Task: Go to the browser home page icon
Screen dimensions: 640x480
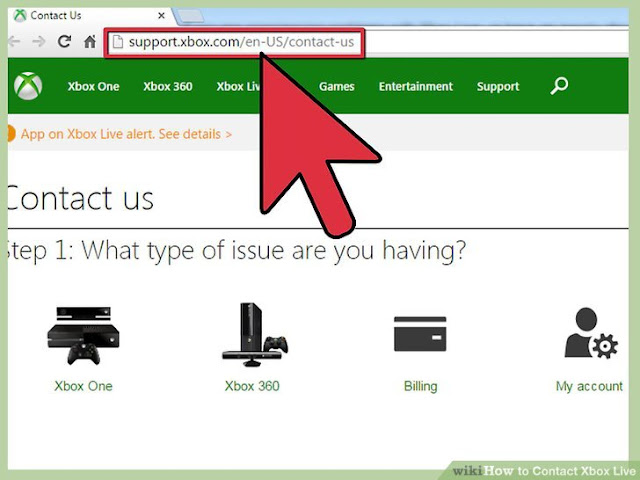Action: (90, 41)
